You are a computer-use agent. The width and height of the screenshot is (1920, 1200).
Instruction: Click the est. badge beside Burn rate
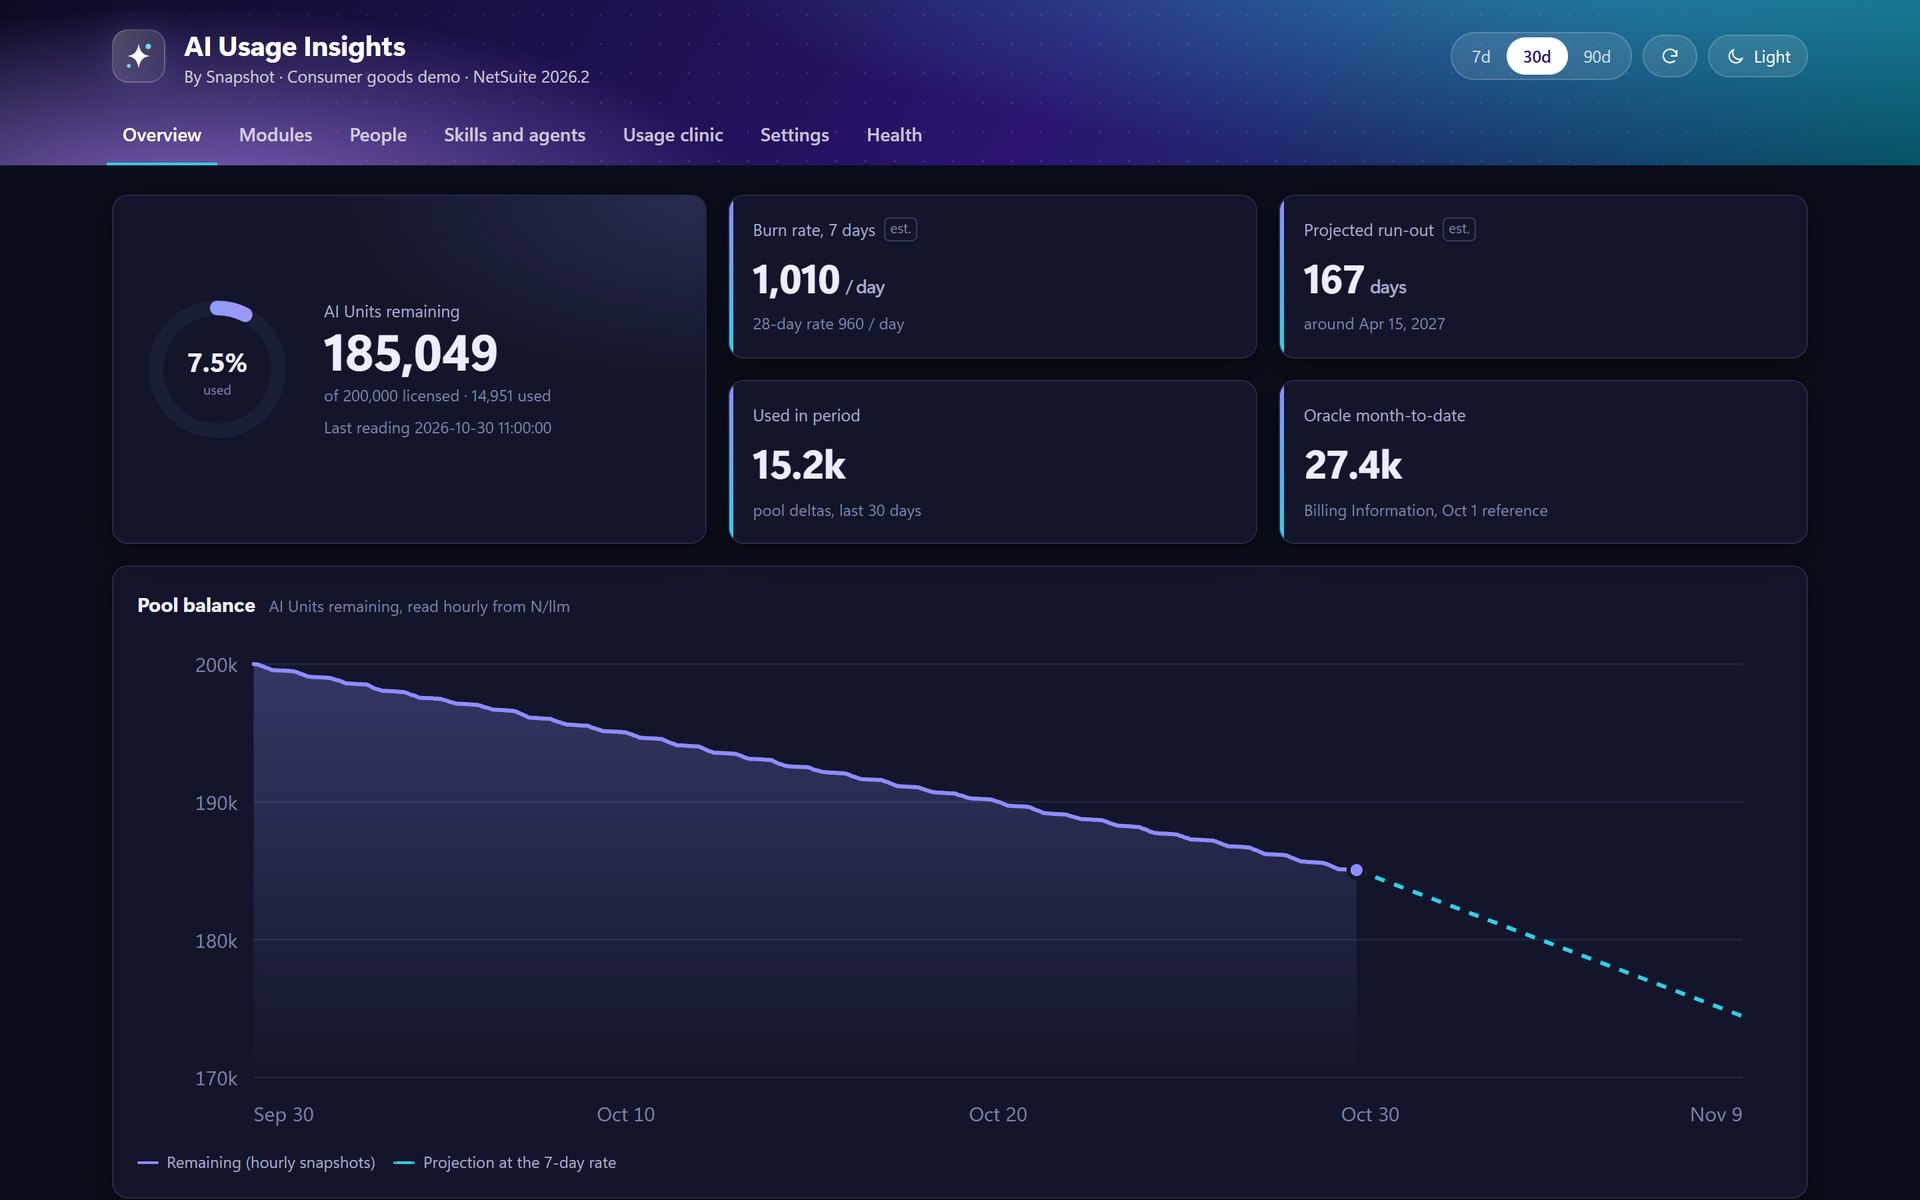[900, 229]
